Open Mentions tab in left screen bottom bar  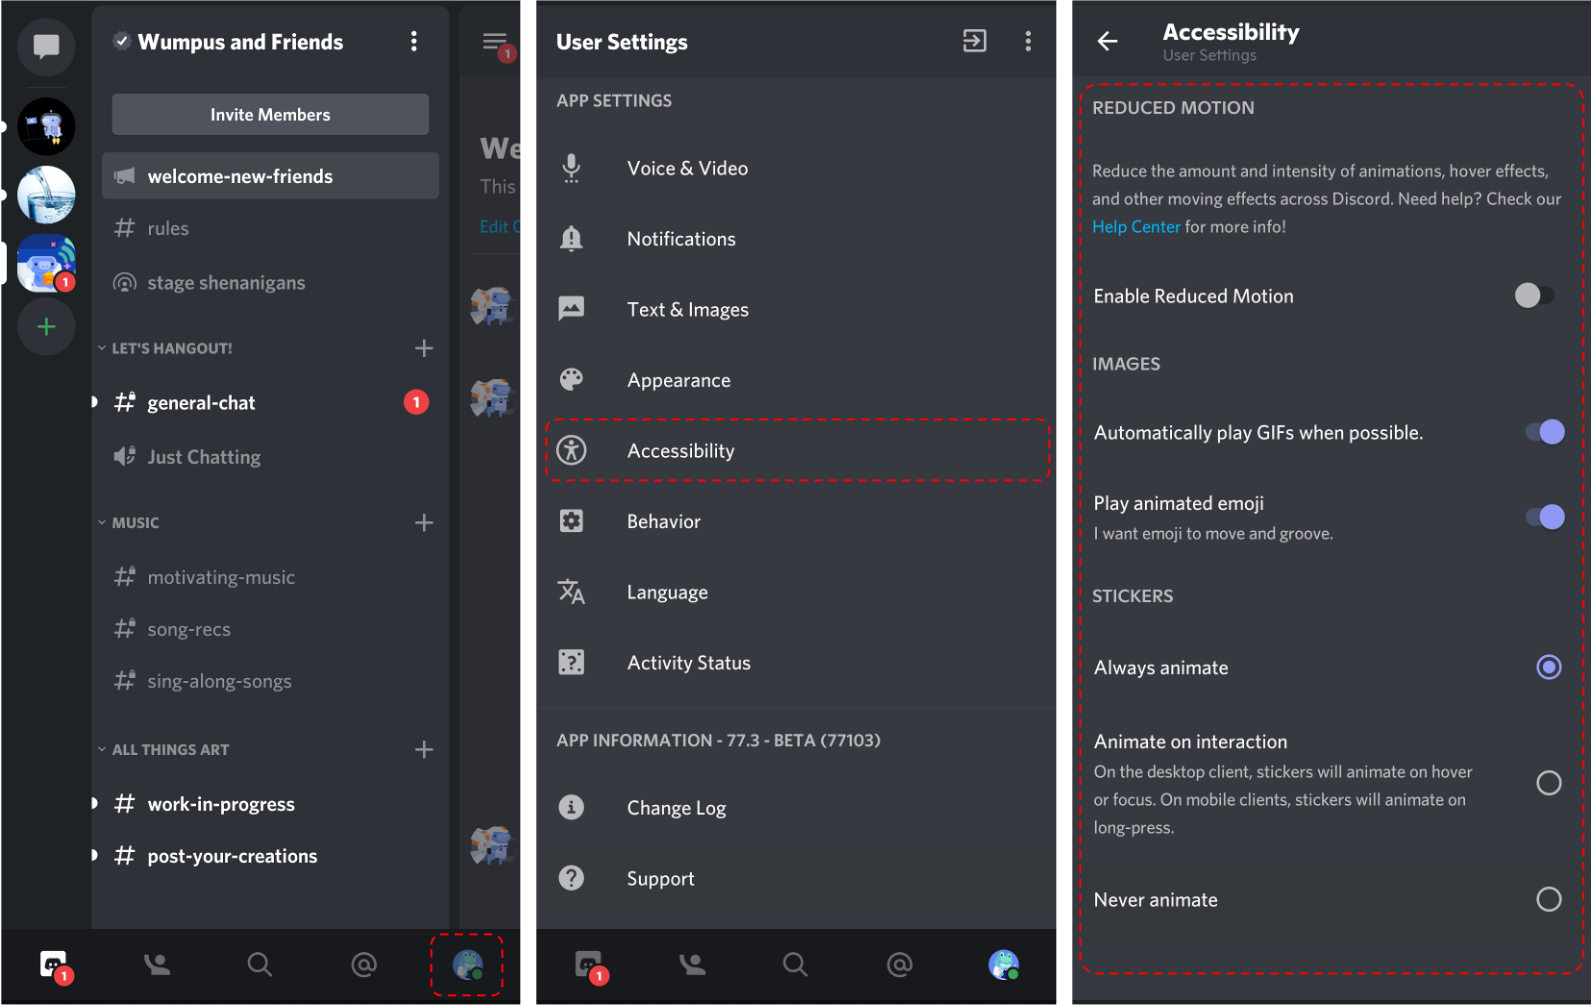(364, 964)
